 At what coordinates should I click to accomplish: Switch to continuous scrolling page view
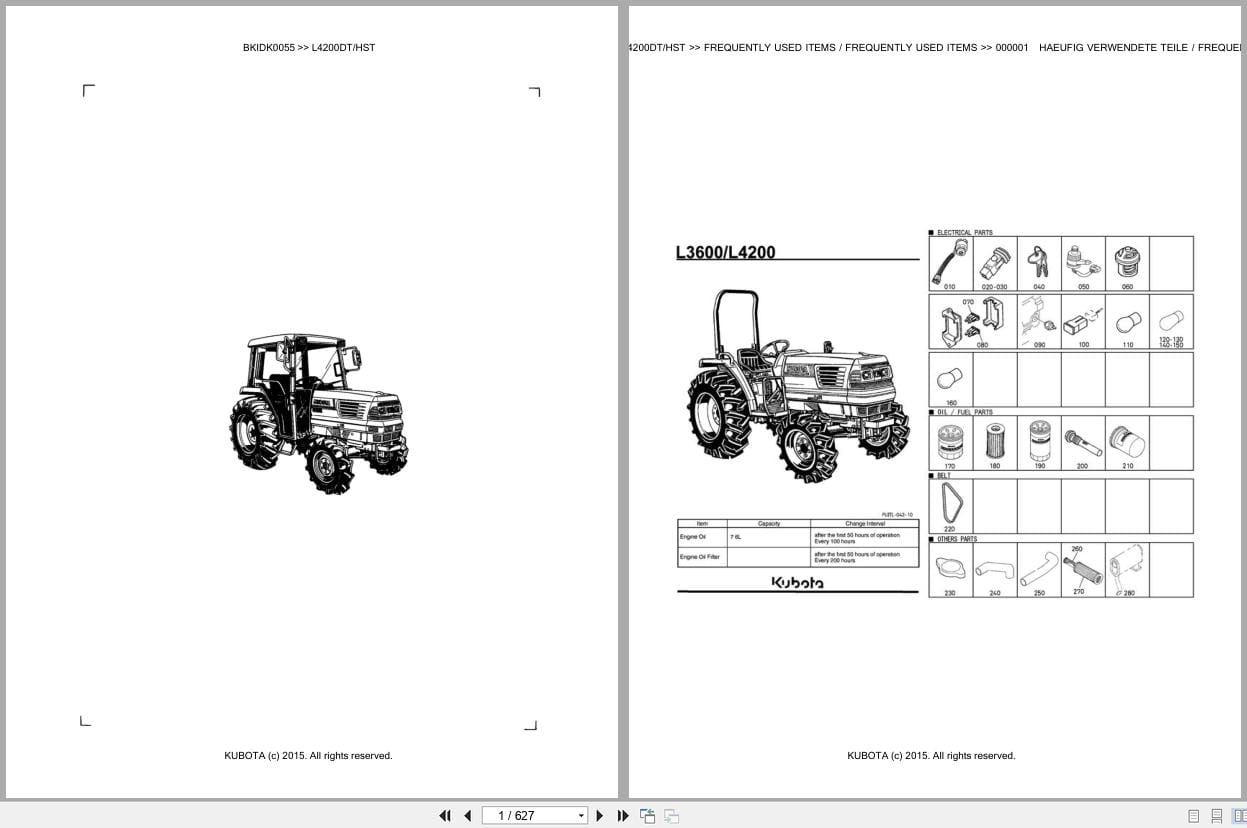[1216, 816]
